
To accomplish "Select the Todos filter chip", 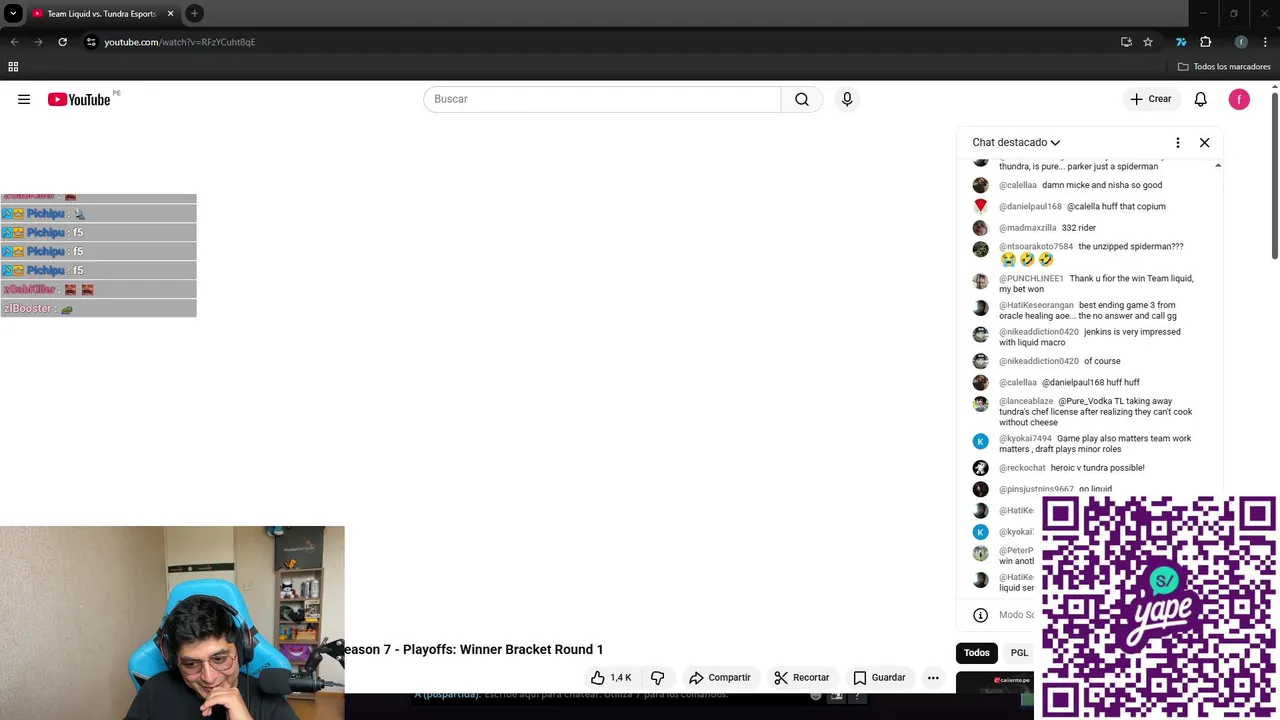I will [977, 653].
